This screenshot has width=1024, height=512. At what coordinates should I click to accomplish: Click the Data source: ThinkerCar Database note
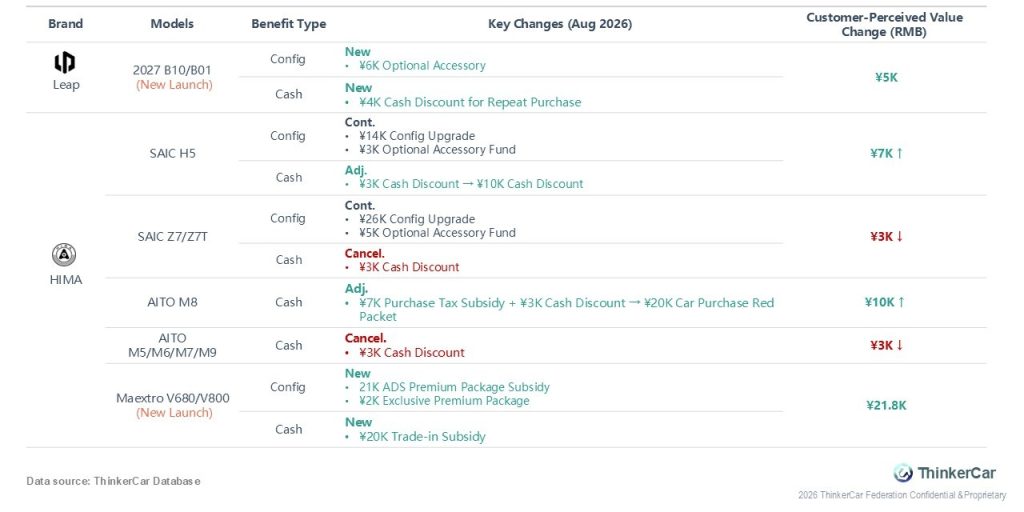click(113, 481)
